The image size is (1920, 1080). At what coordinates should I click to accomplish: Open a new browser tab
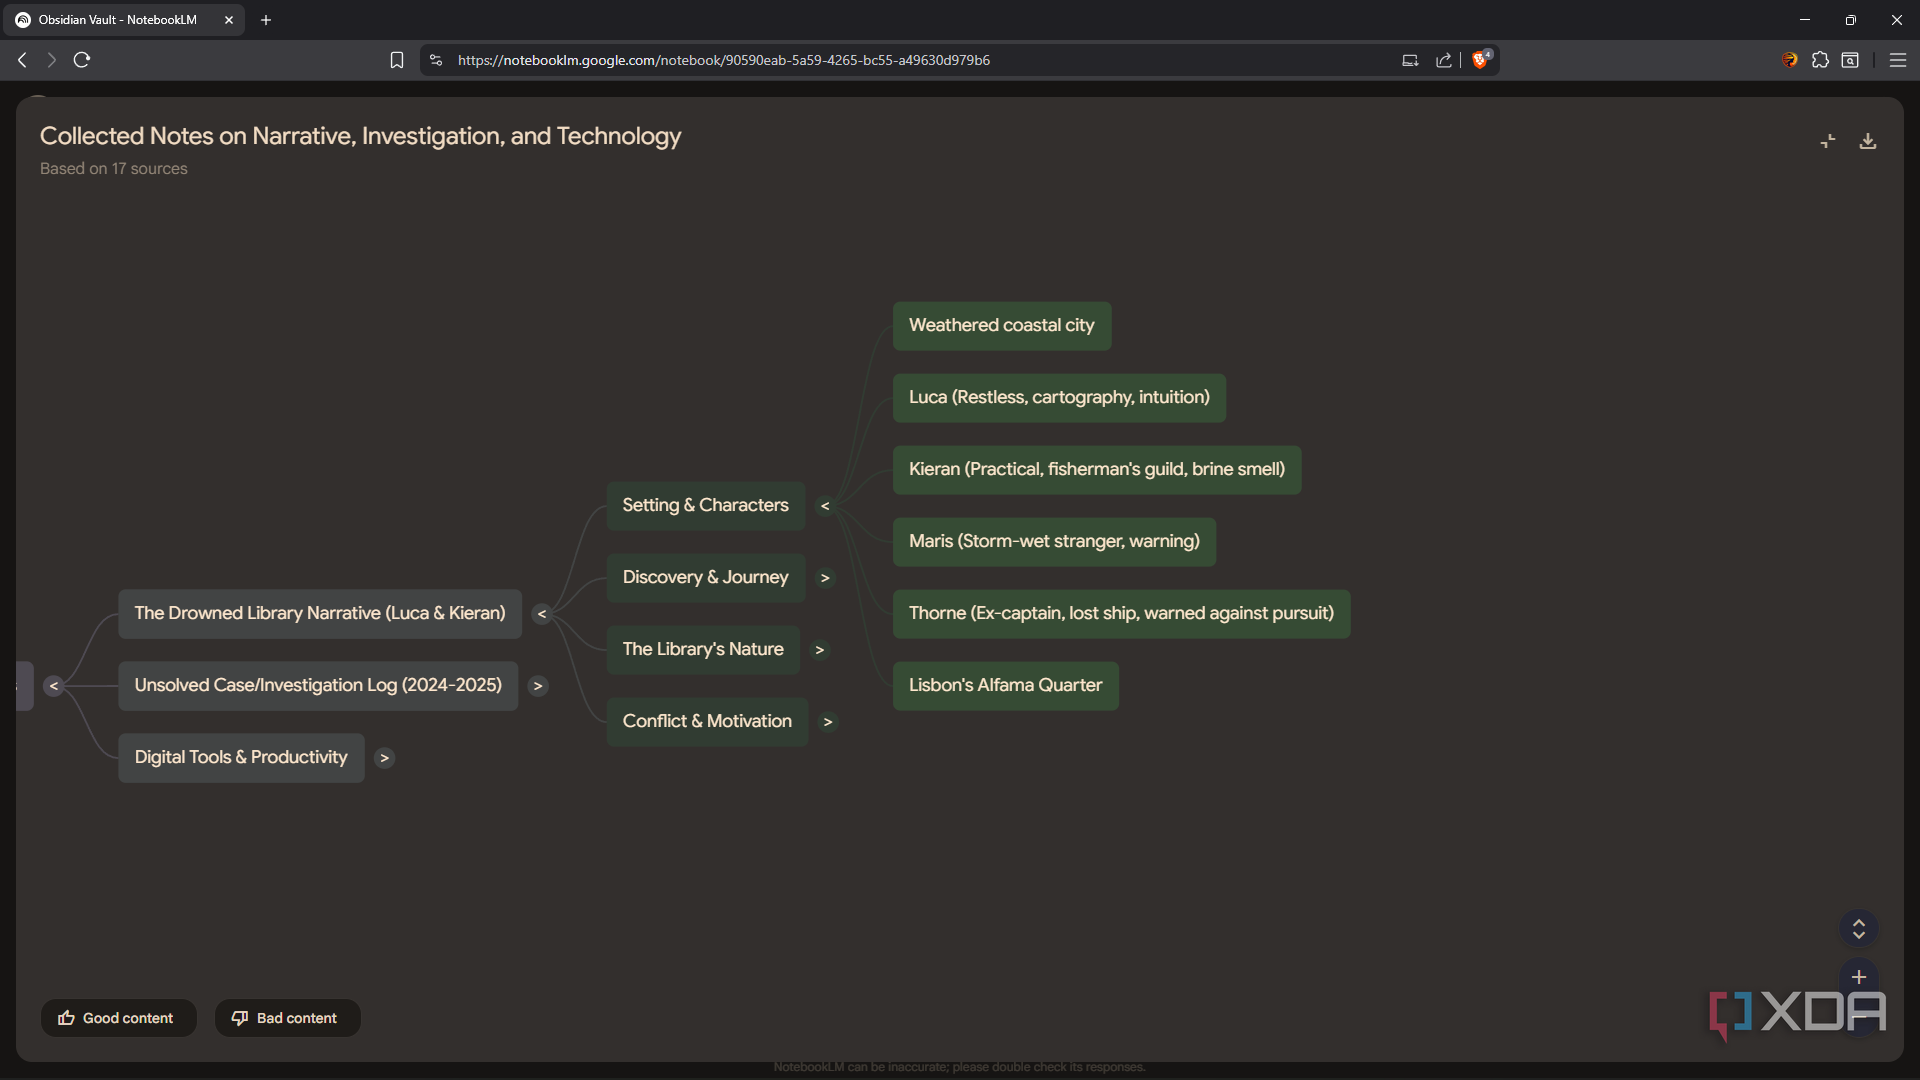(266, 20)
